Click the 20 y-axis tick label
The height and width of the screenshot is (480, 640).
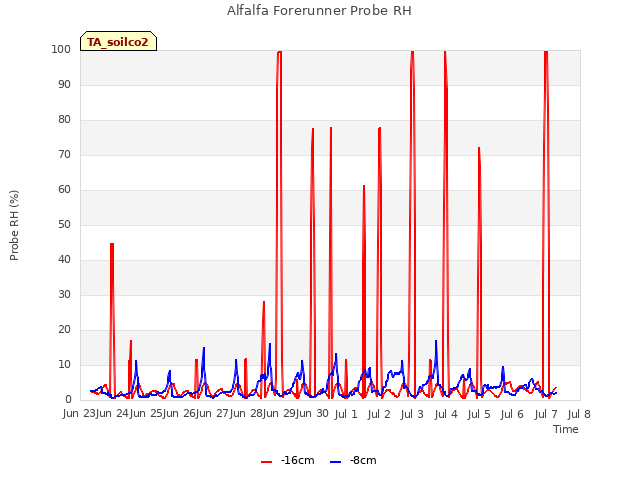pos(64,329)
